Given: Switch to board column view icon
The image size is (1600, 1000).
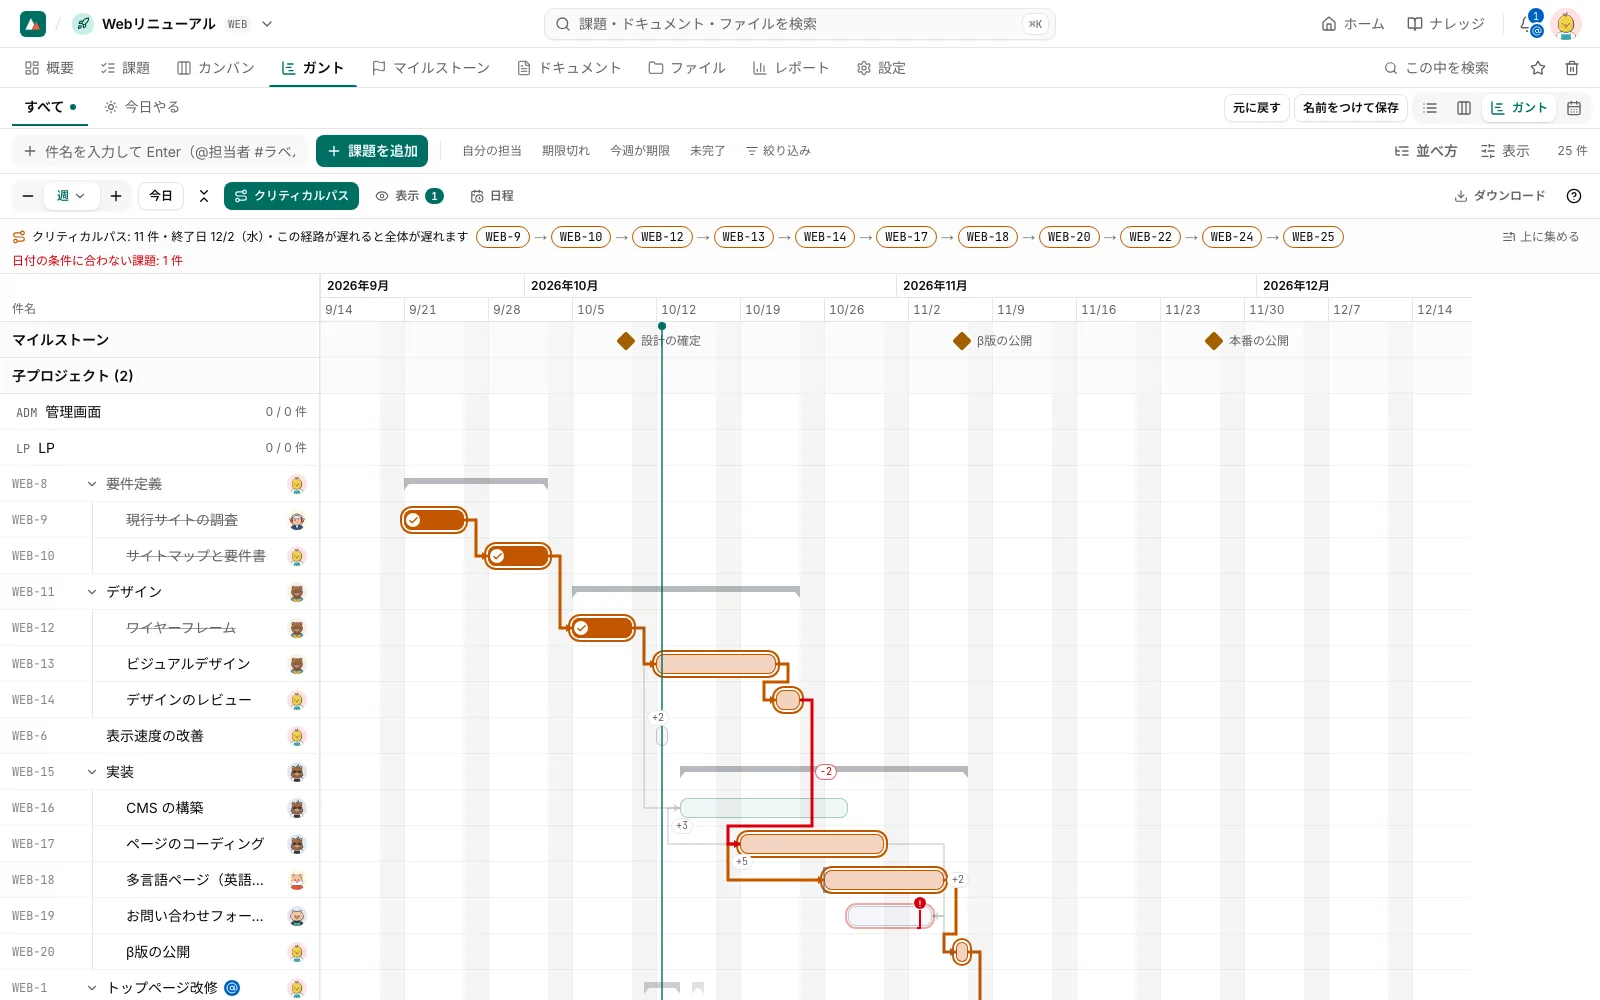Looking at the screenshot, I should pos(1464,108).
